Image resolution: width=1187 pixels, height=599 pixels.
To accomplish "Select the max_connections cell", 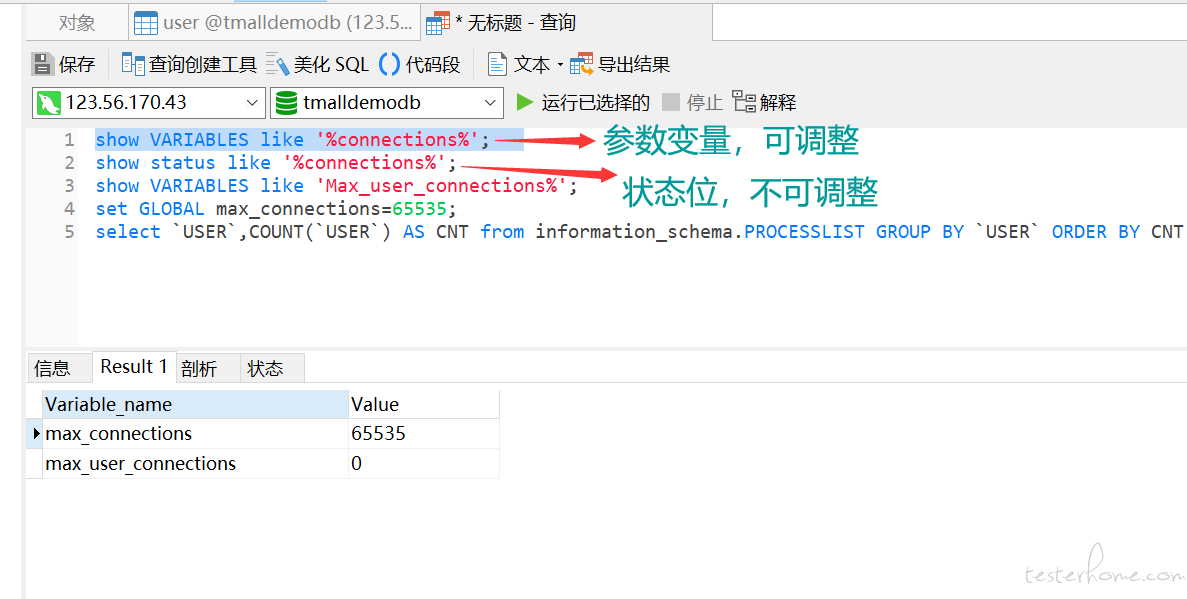I will point(195,434).
